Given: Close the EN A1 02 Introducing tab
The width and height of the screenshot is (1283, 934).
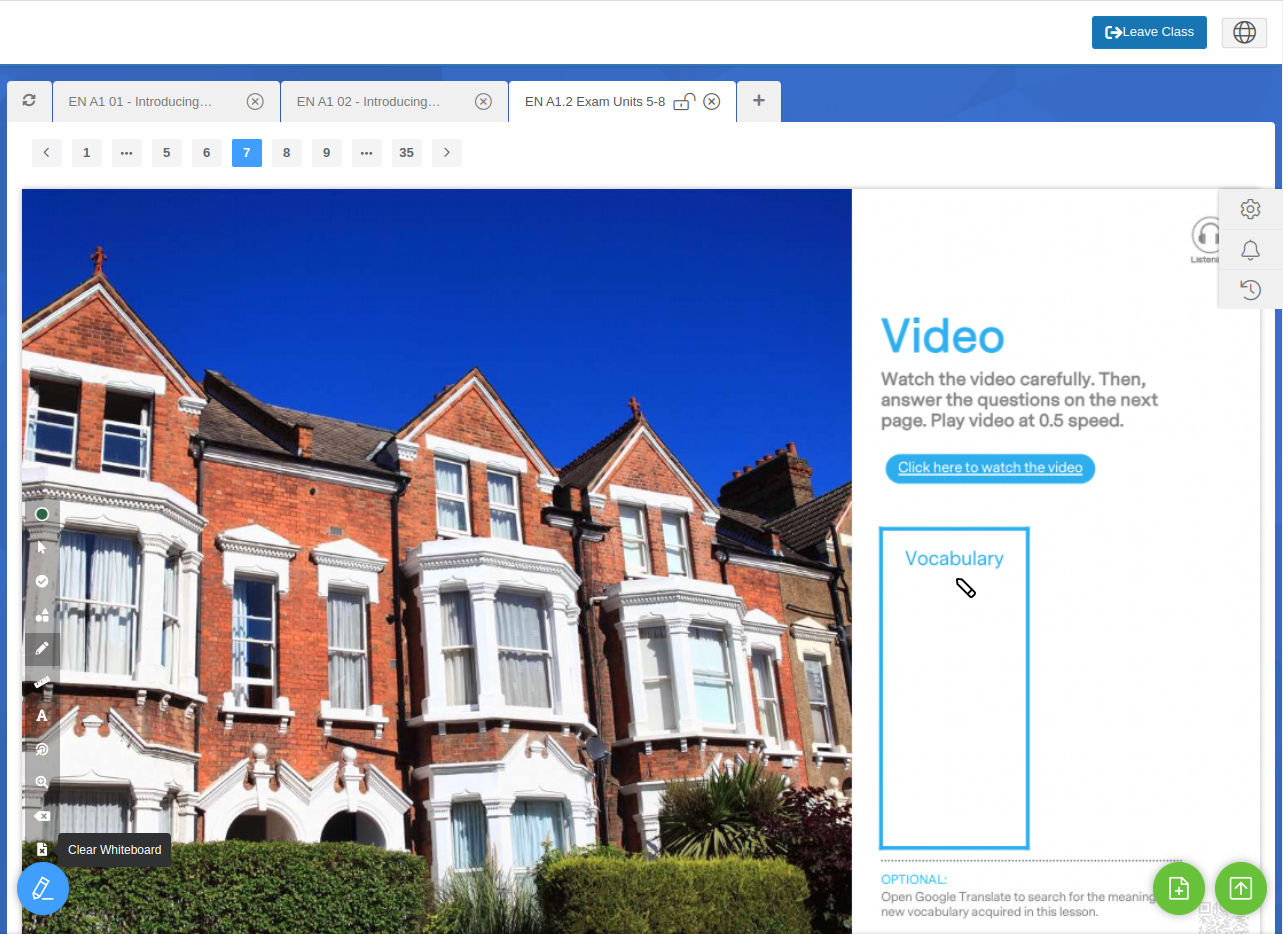Looking at the screenshot, I should coord(483,101).
